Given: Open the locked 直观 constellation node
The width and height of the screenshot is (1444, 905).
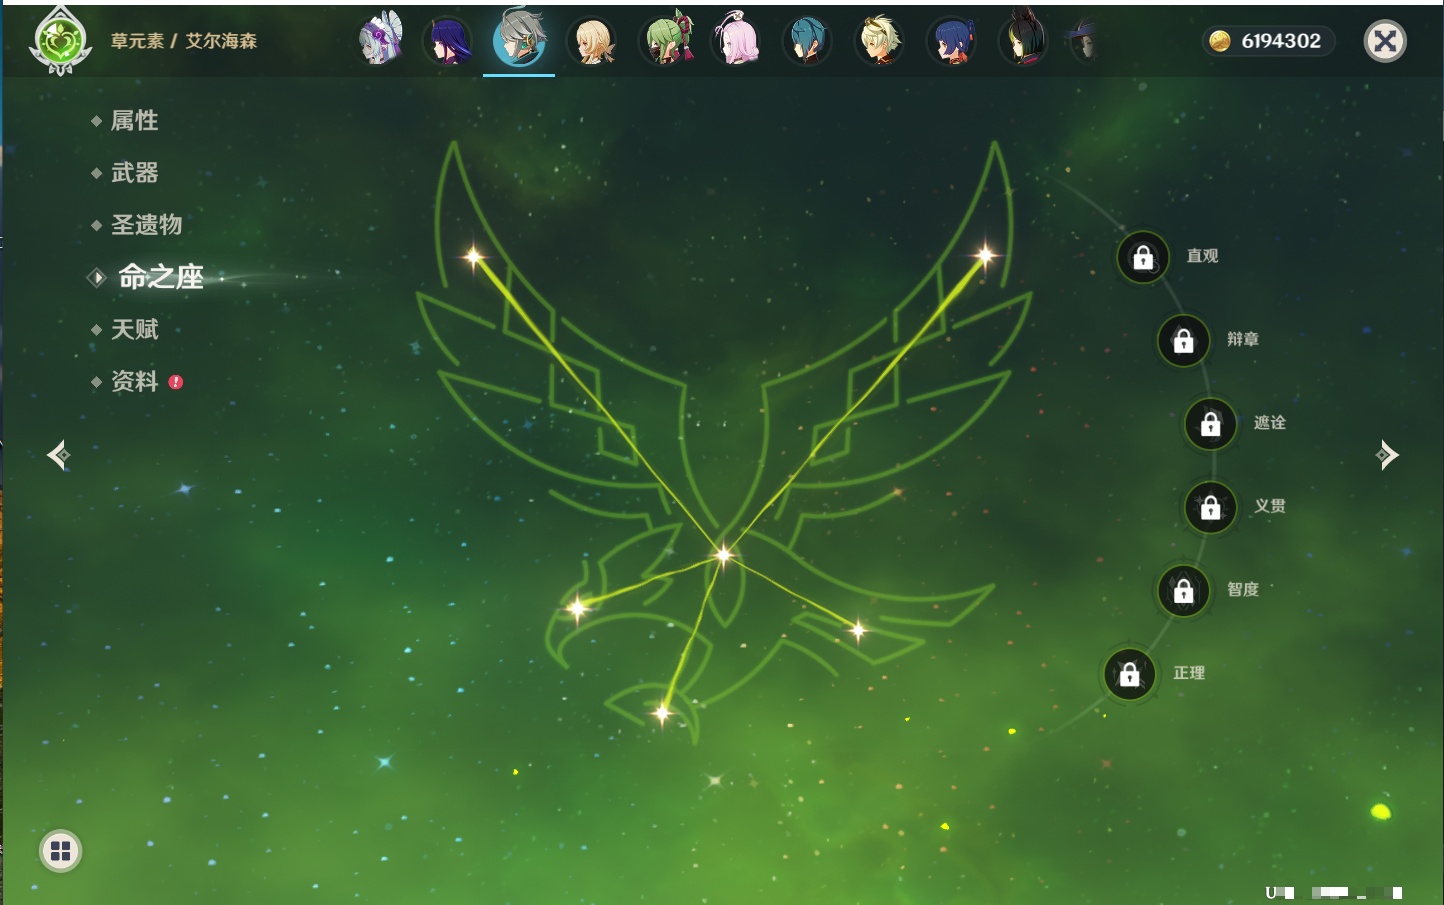Looking at the screenshot, I should pos(1143,258).
